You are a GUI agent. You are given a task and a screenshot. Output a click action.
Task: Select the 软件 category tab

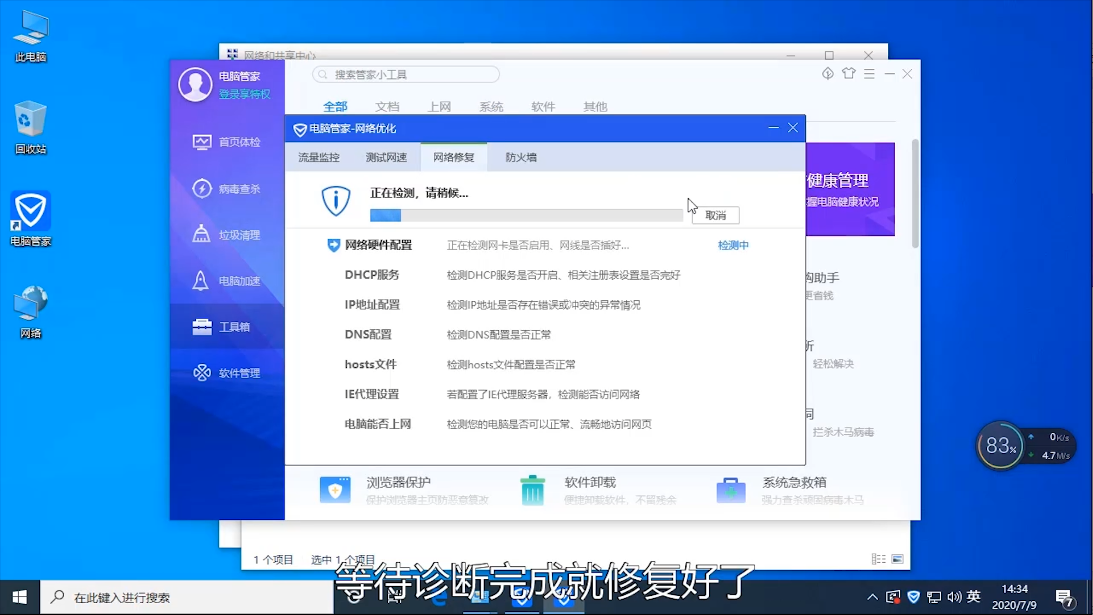[x=543, y=107]
